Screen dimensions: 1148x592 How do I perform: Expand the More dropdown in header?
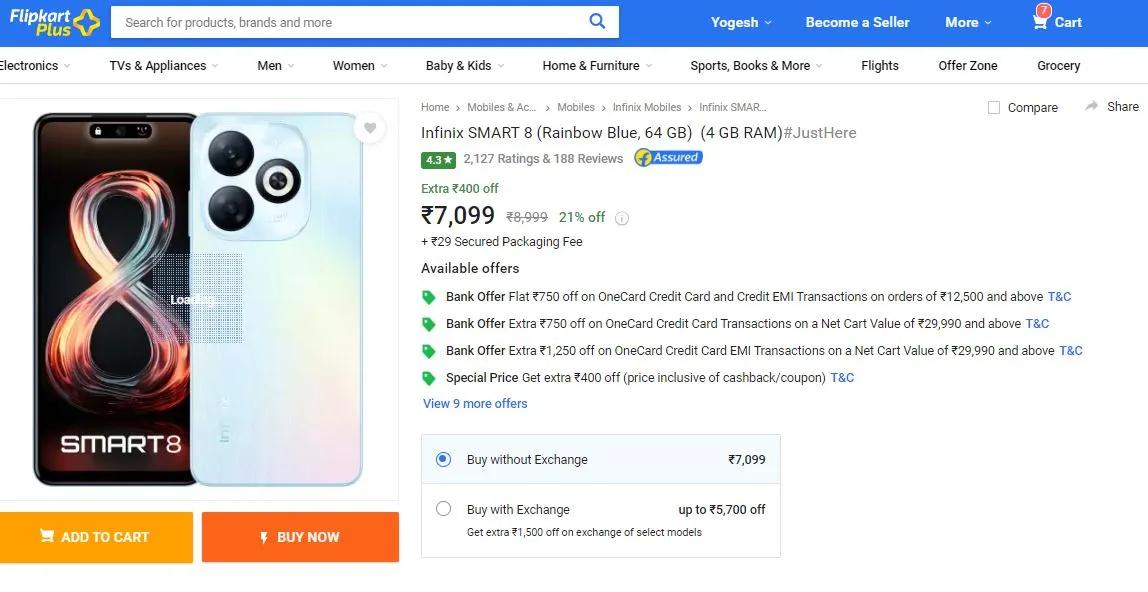(968, 22)
